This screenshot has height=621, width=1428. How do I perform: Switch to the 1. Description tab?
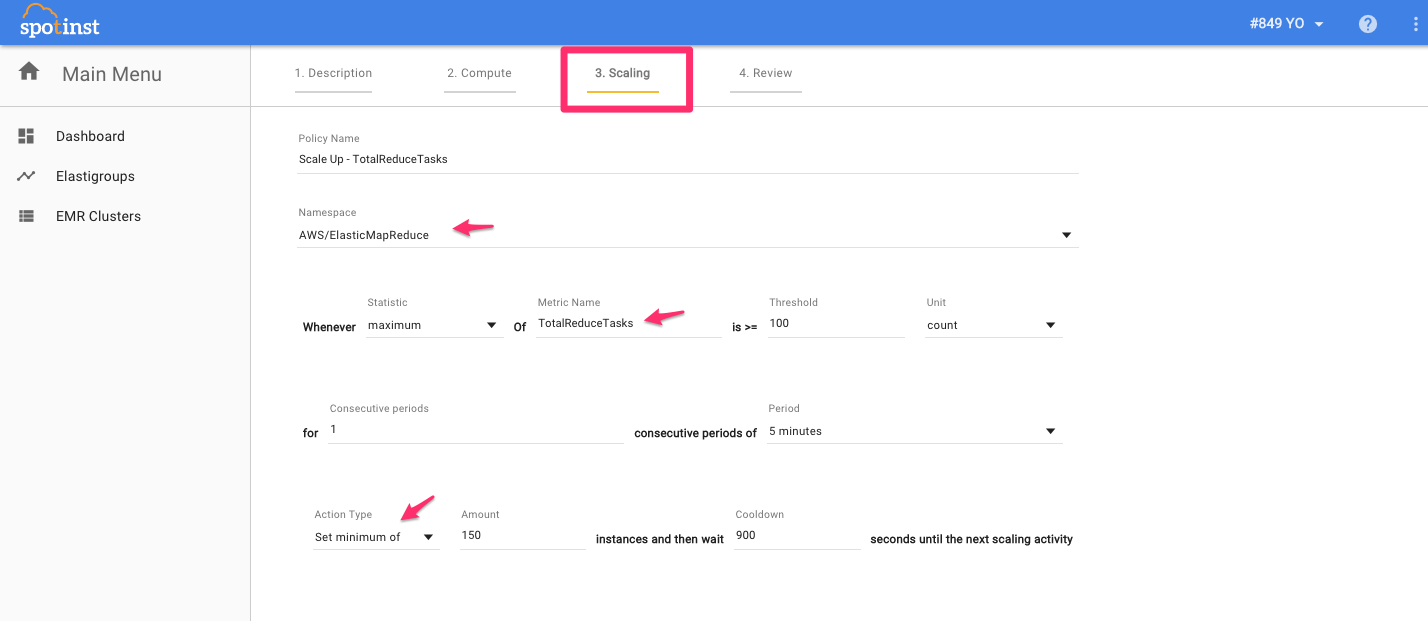click(333, 73)
